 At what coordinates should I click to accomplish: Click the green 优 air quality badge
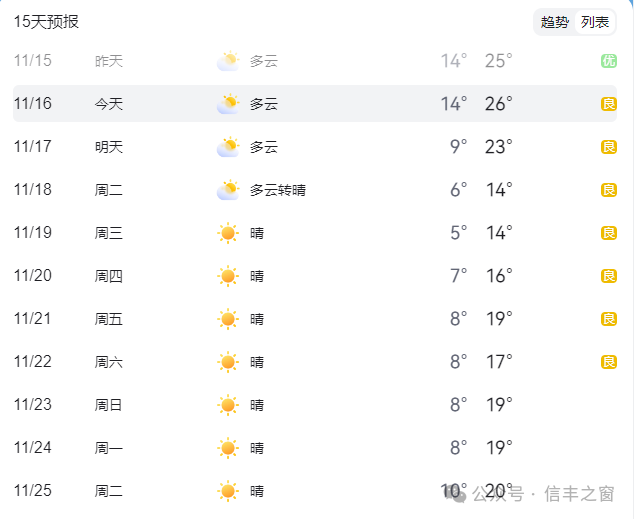pyautogui.click(x=608, y=61)
